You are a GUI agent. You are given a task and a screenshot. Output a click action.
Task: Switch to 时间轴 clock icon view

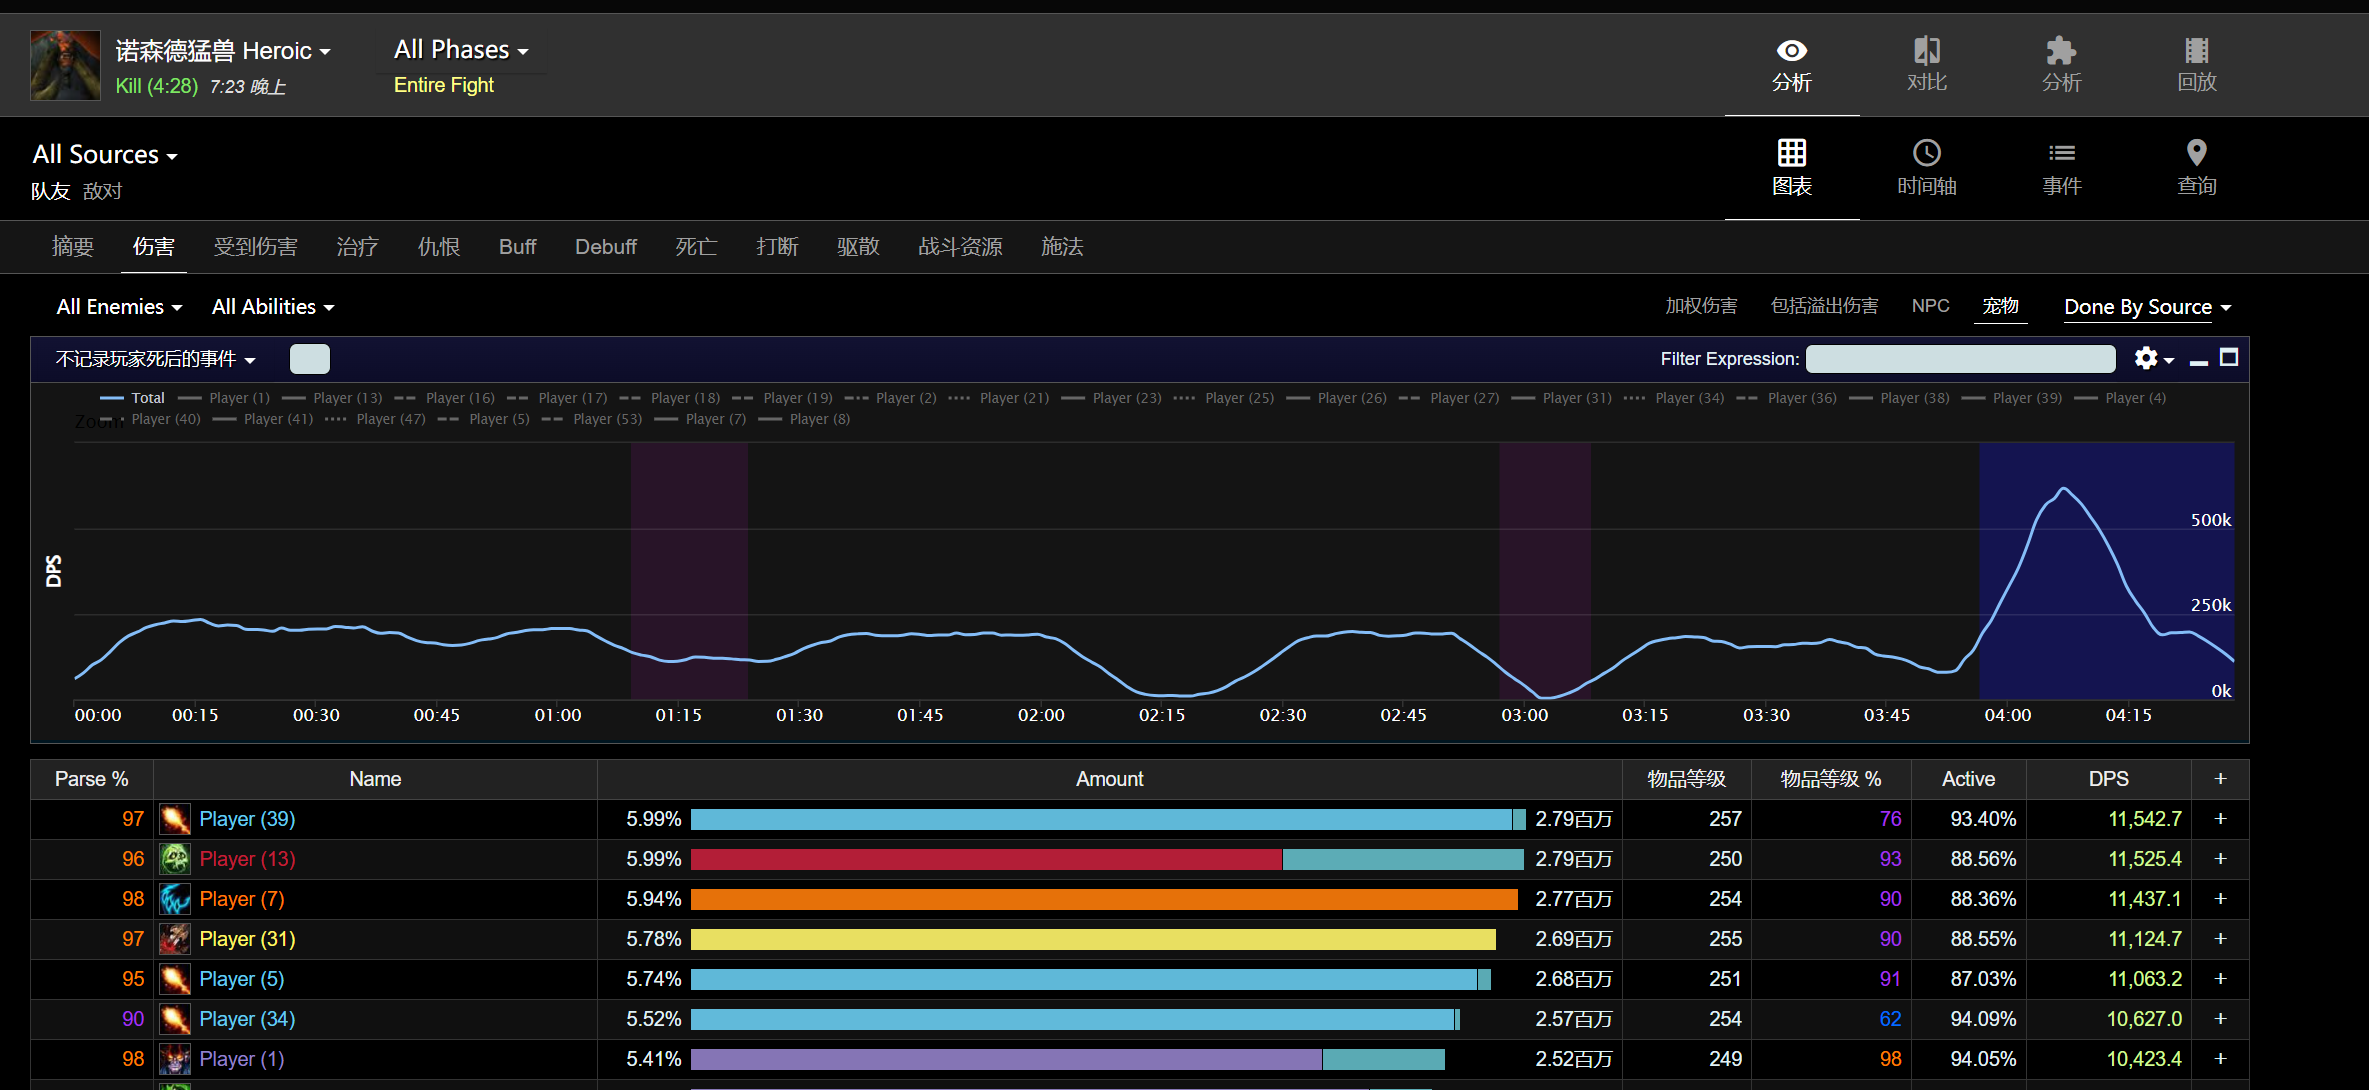click(1926, 153)
